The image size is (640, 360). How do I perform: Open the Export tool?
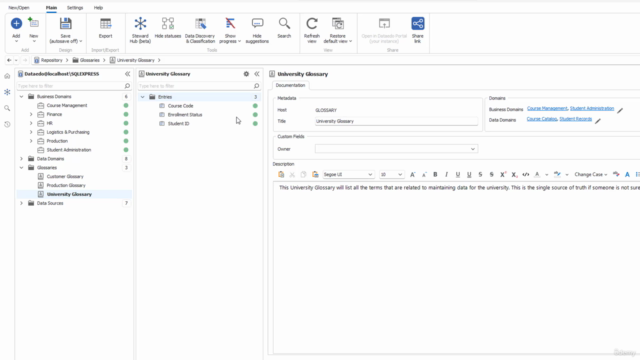[105, 28]
